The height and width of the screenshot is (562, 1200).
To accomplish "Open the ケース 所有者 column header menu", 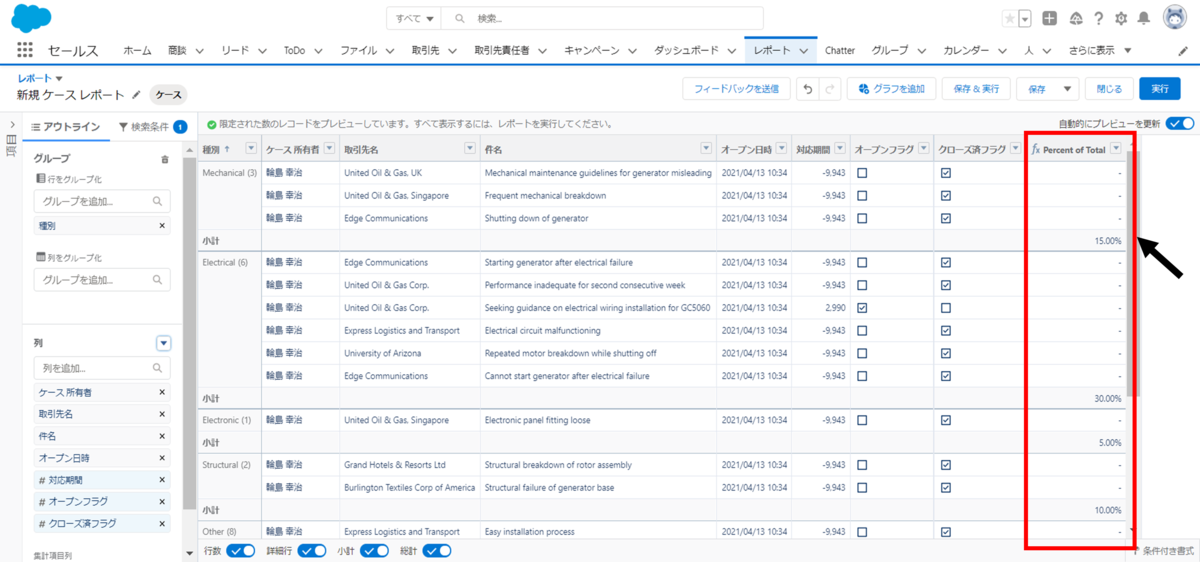I will click(x=329, y=149).
